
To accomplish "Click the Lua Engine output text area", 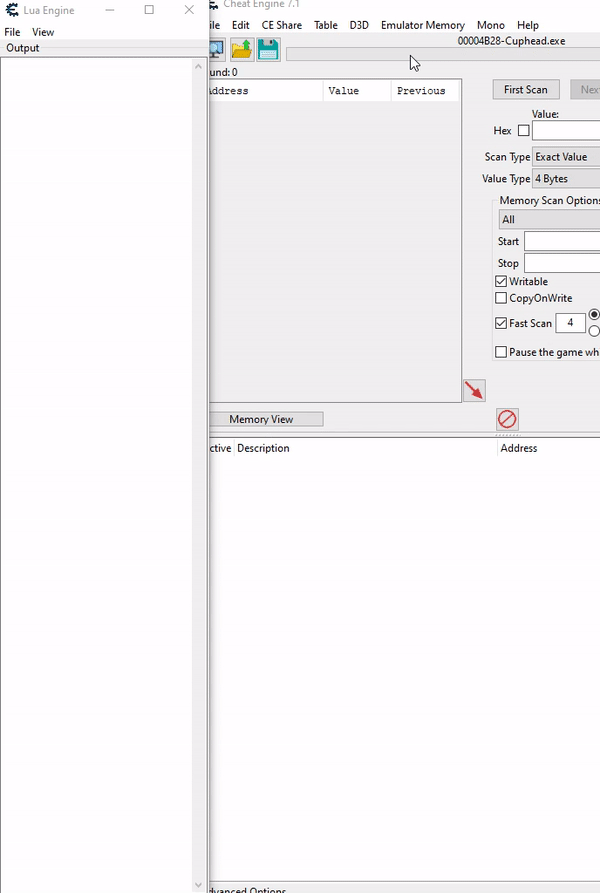I will click(x=97, y=474).
